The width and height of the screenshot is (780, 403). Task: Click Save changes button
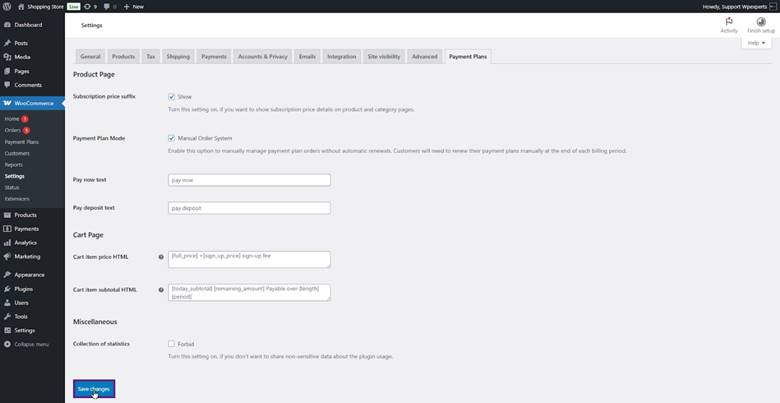click(x=94, y=389)
